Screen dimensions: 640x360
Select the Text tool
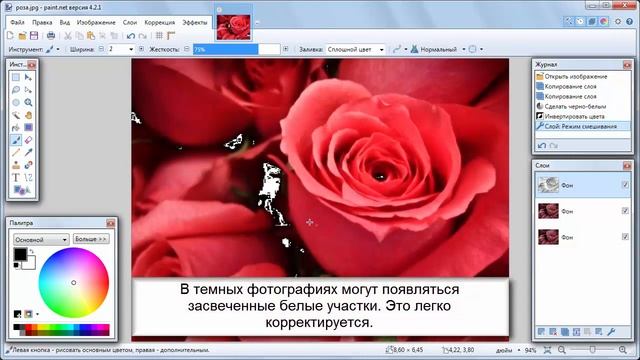[x=16, y=178]
